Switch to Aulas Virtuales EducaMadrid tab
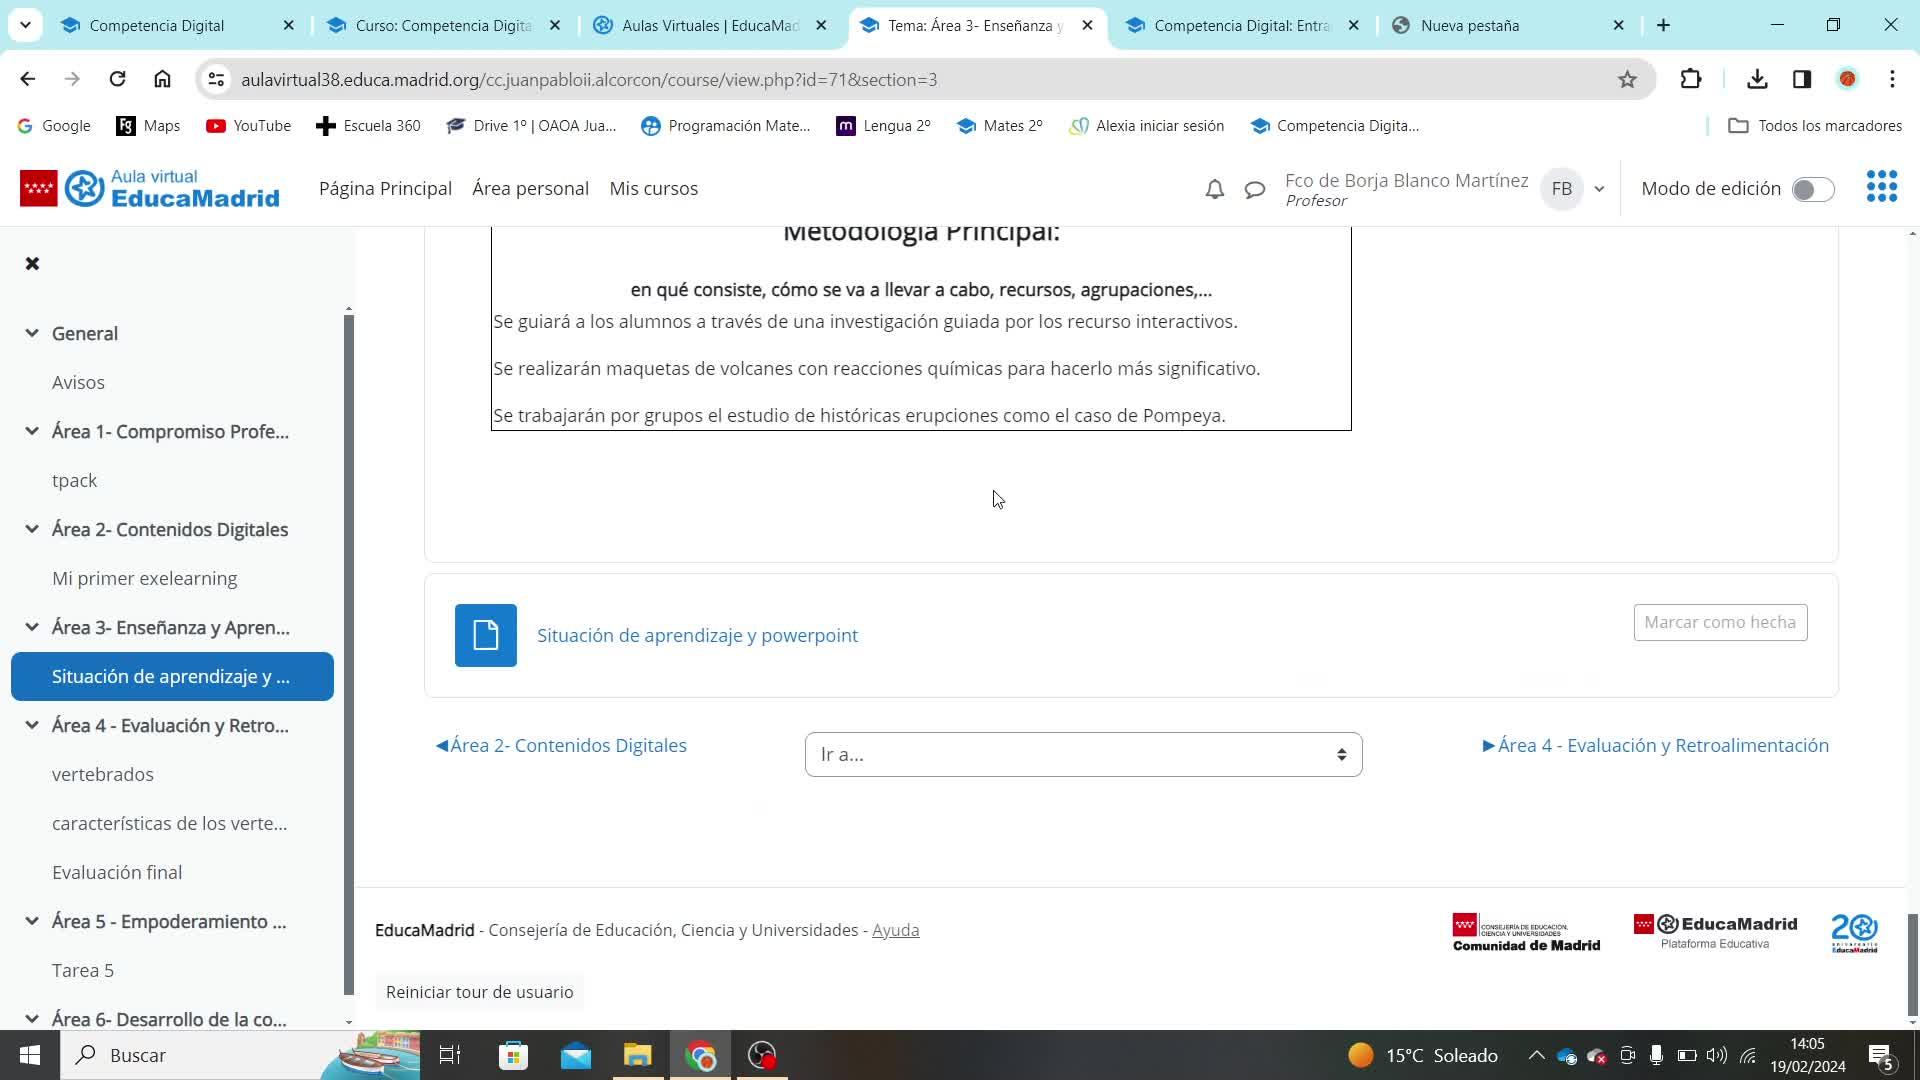 [x=710, y=26]
